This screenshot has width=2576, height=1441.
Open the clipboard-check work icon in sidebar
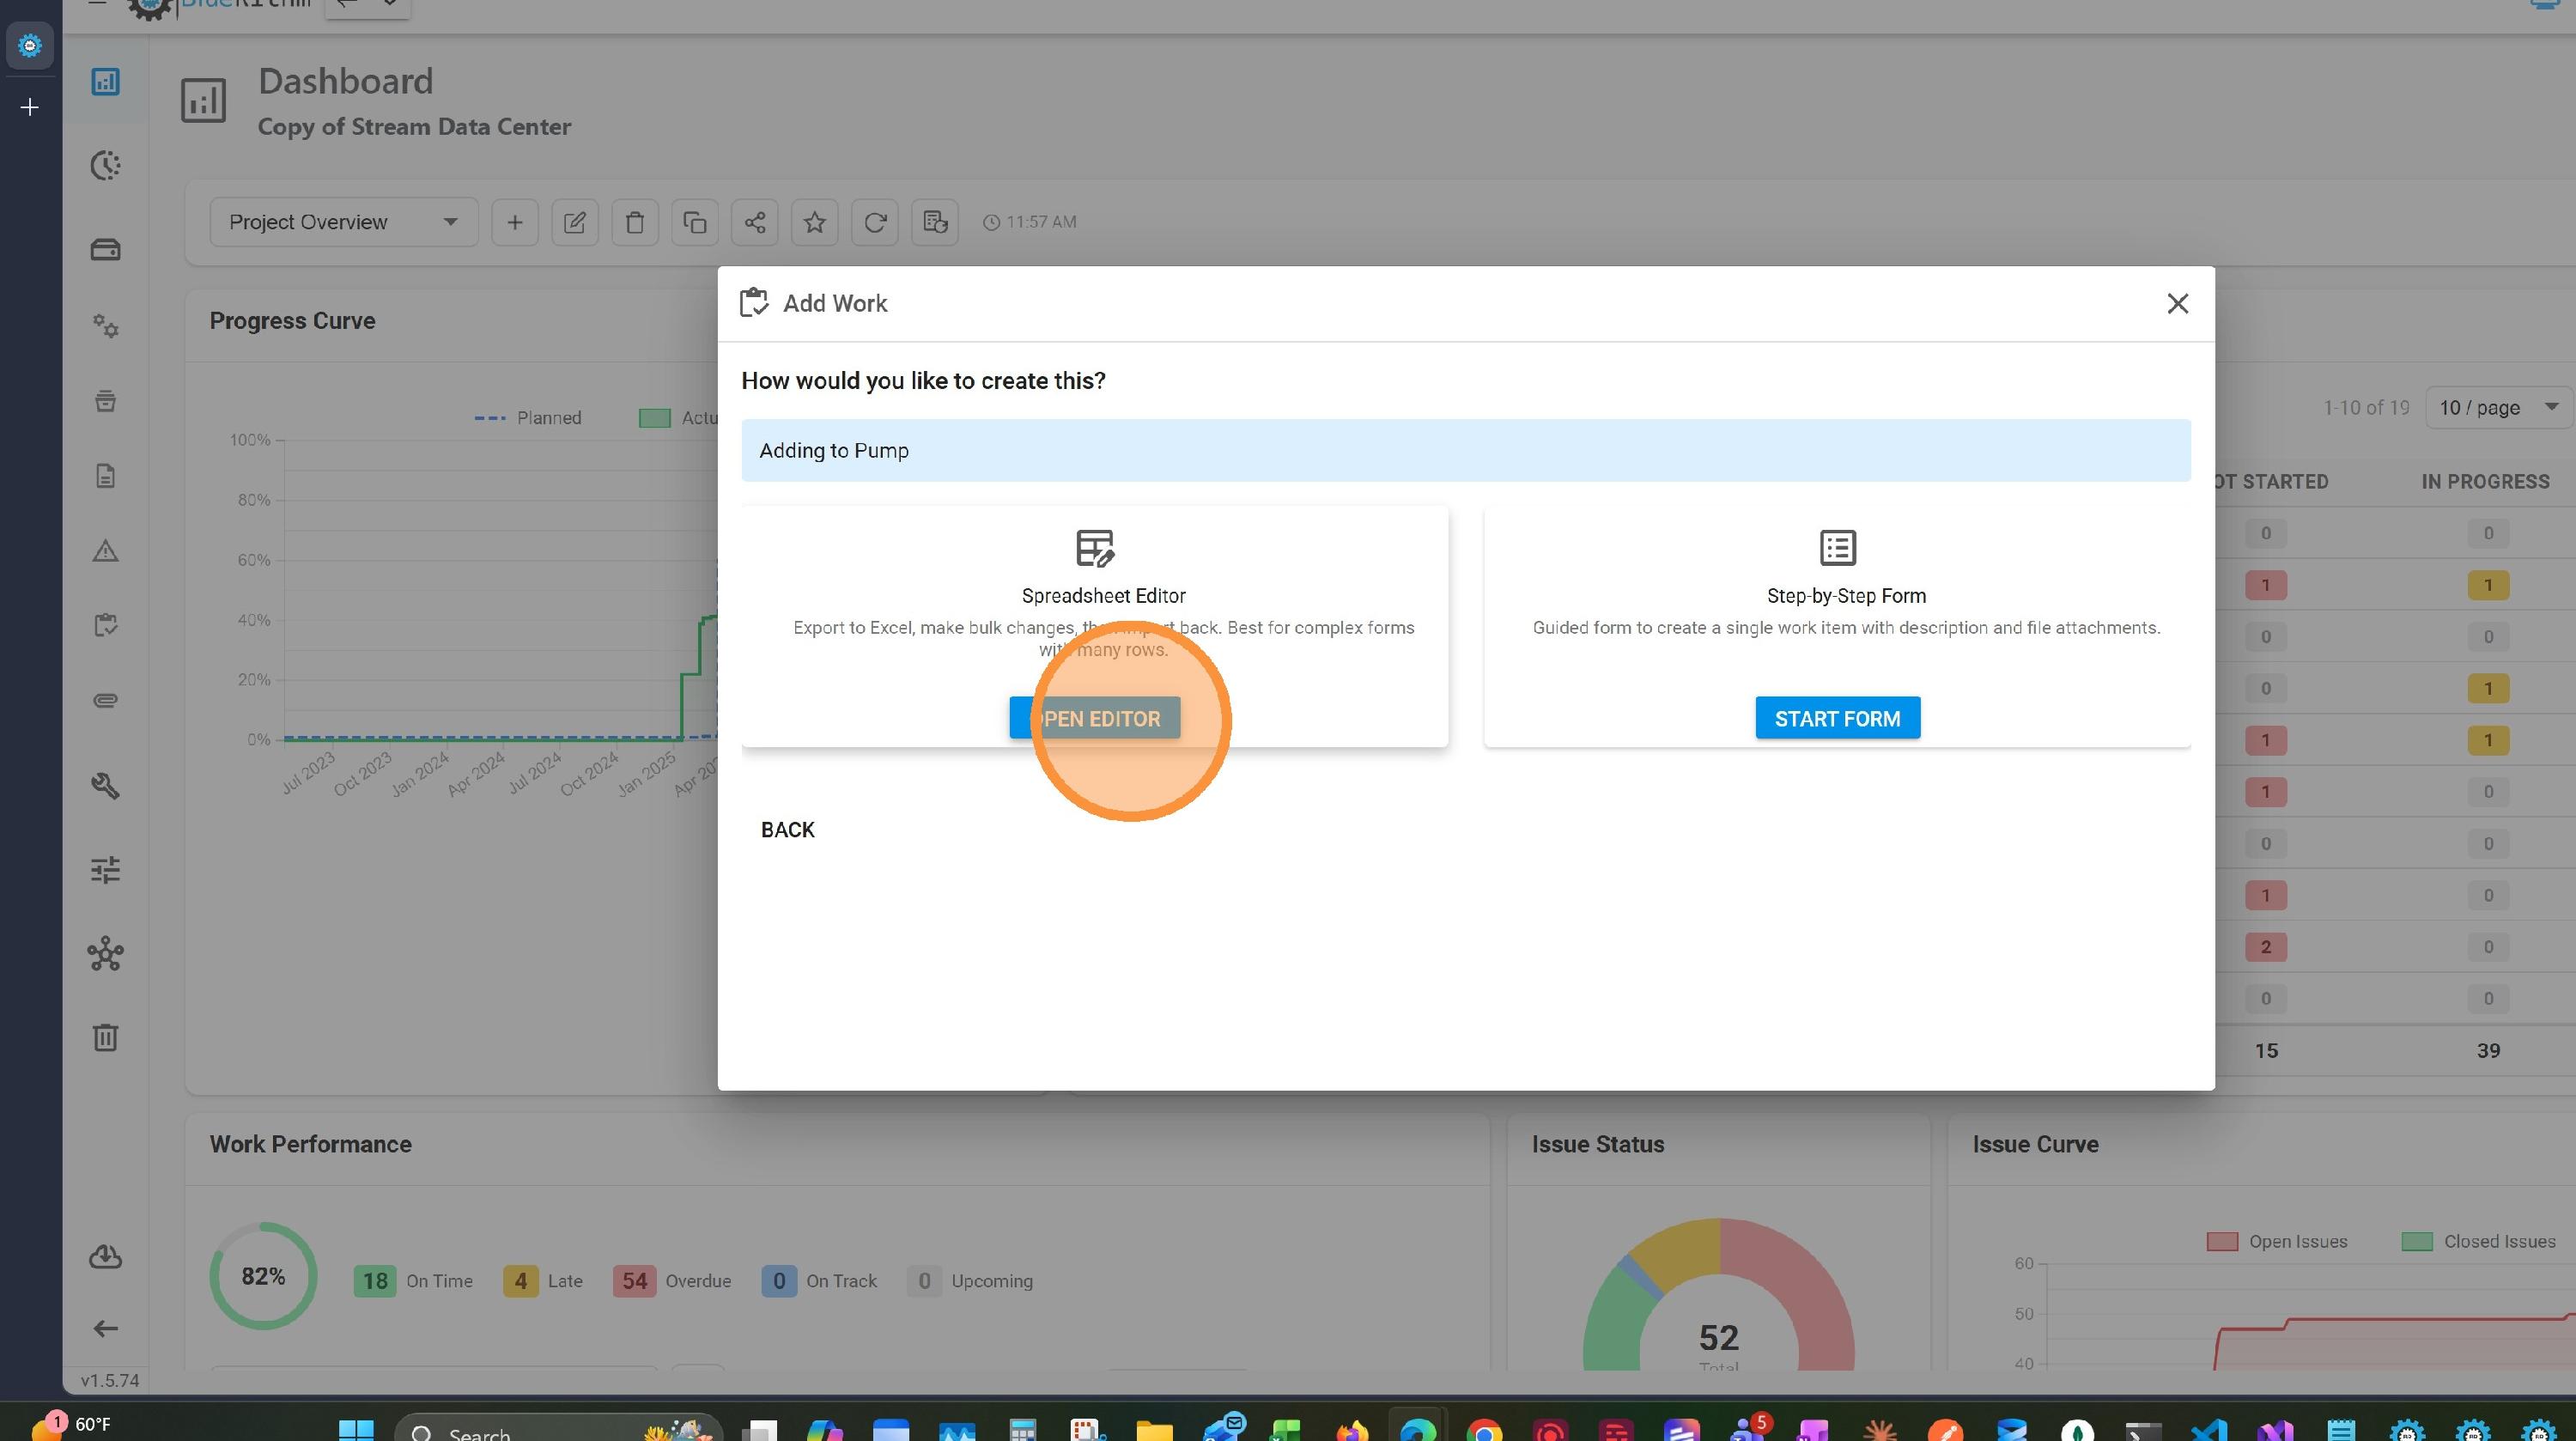click(x=105, y=625)
